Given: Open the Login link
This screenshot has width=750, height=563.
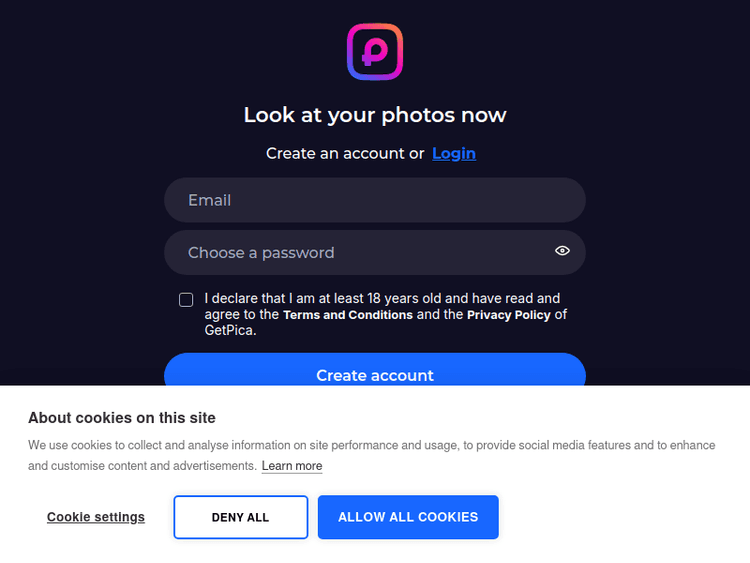Looking at the screenshot, I should [454, 153].
